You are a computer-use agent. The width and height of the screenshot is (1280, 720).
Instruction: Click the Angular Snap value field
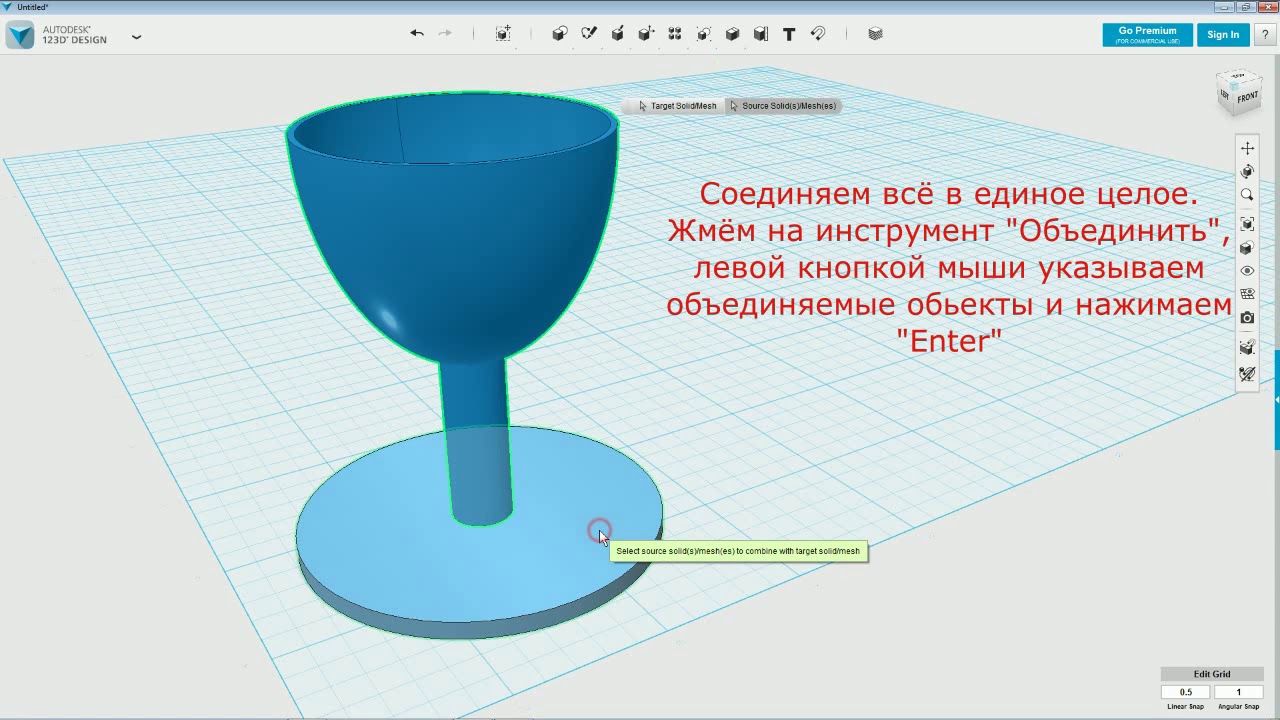[1238, 692]
